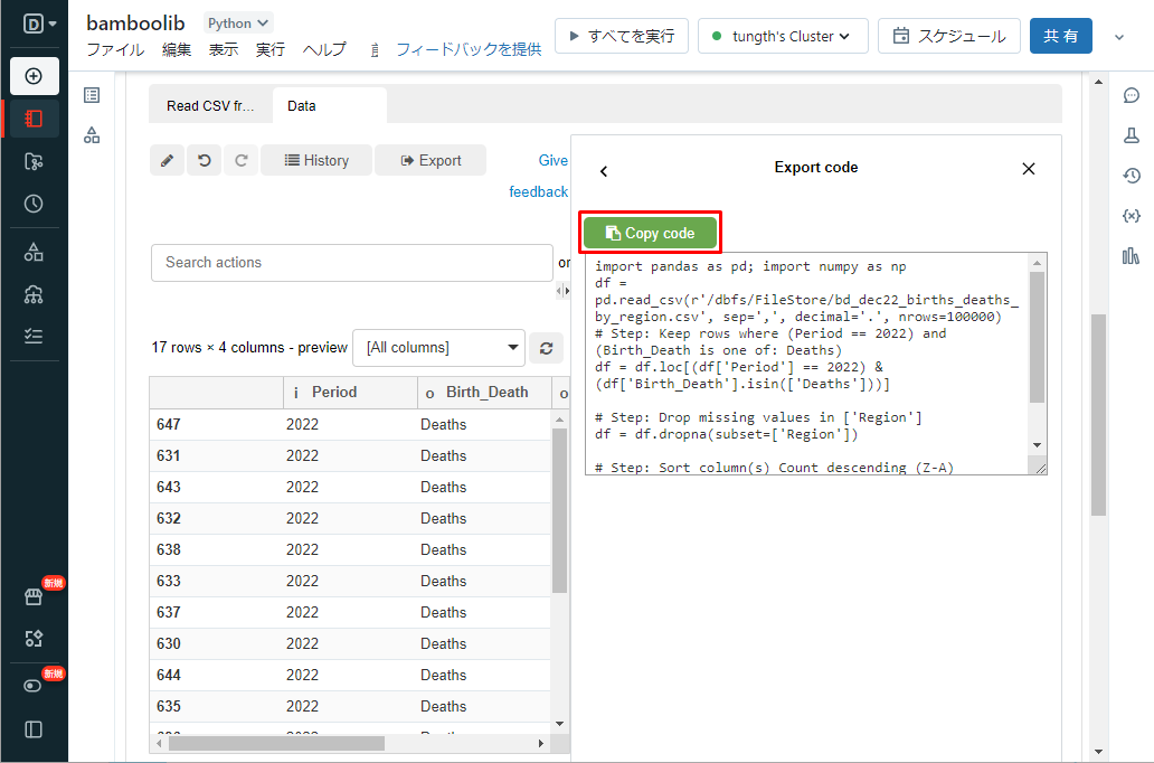Viewport: 1154px width, 763px height.
Task: Undo the last transformation step
Action: point(204,160)
